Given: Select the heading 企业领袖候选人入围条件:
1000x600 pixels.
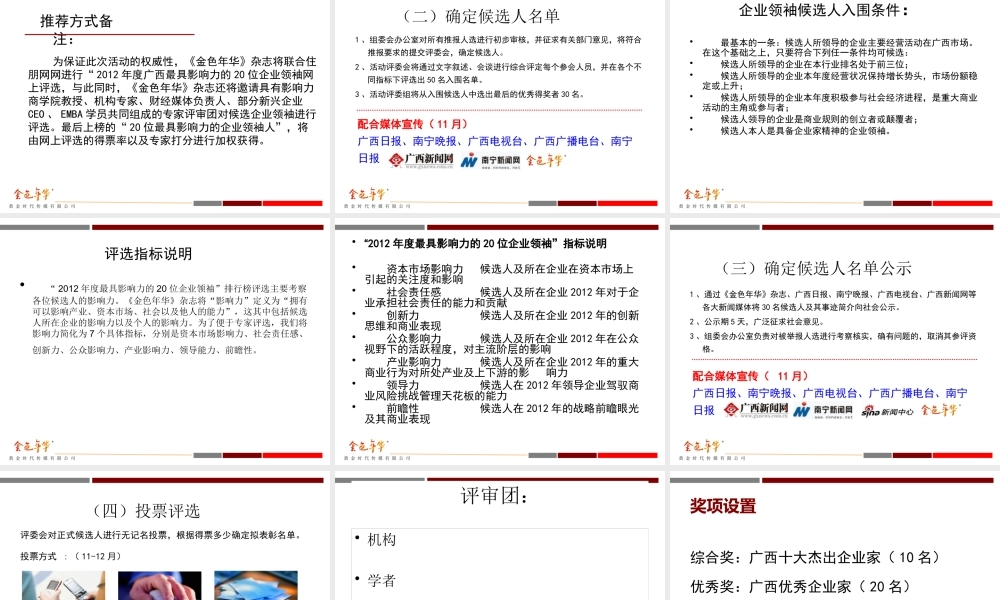Looking at the screenshot, I should [x=823, y=10].
